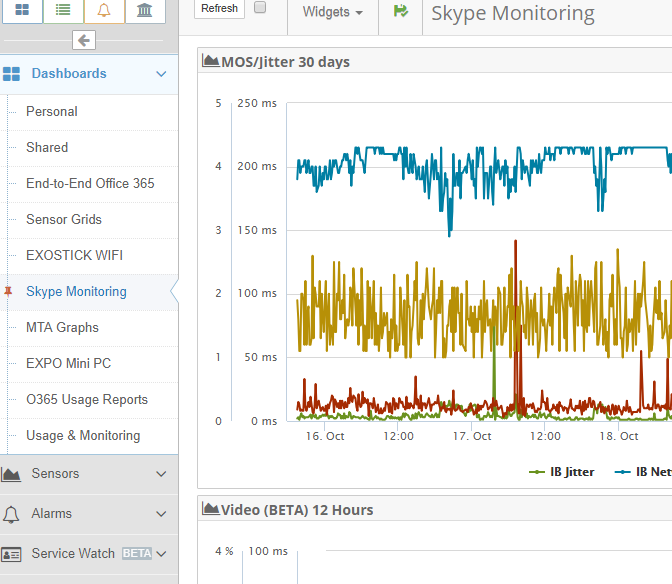Open the Widgets dropdown
672x584 pixels.
333,12
